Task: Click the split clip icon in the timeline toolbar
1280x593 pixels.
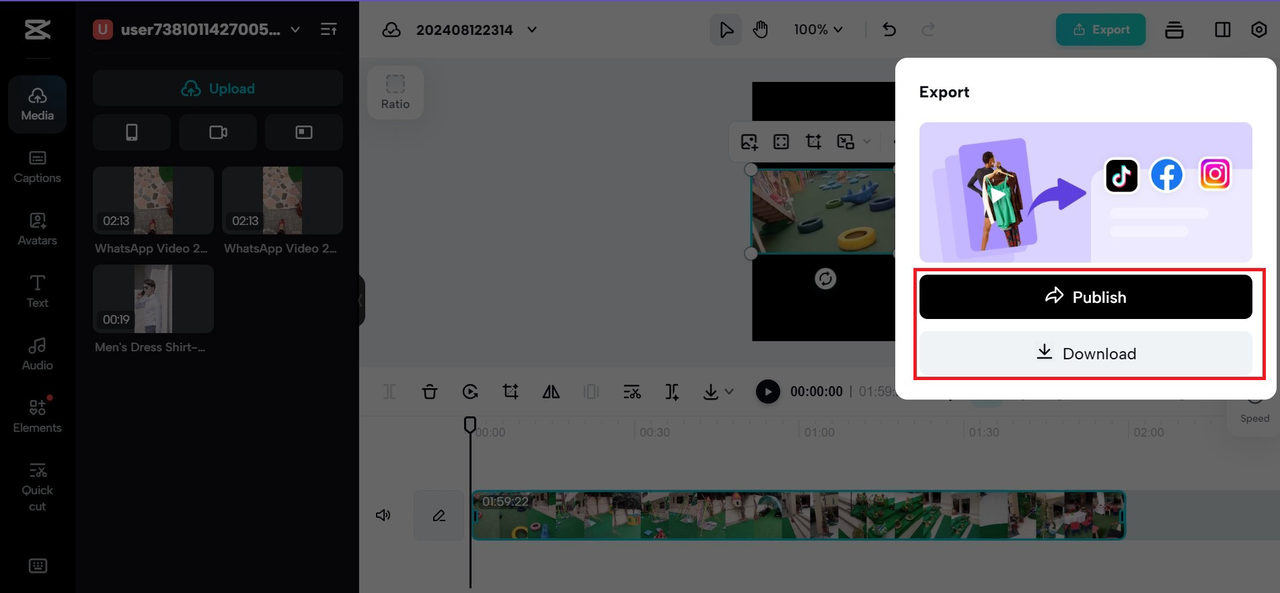Action: (x=390, y=392)
